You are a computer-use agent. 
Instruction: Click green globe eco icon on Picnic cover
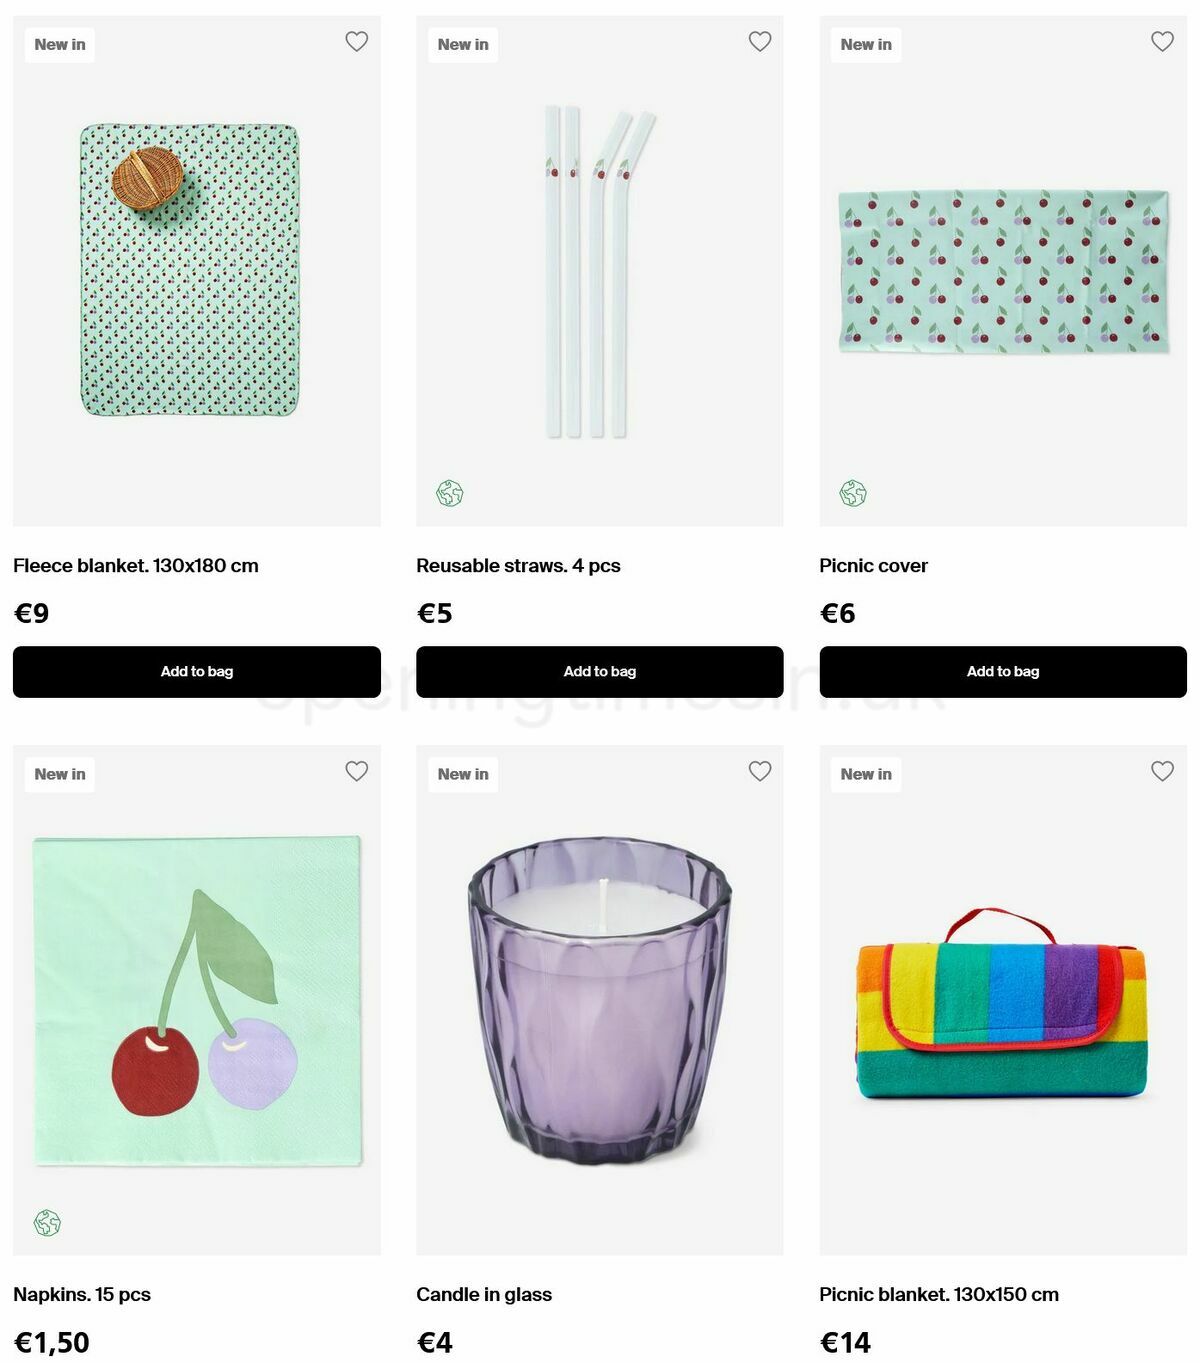coord(853,493)
